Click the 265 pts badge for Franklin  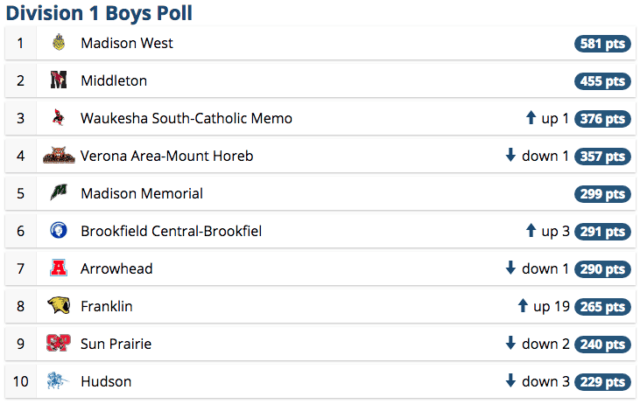pyautogui.click(x=602, y=306)
